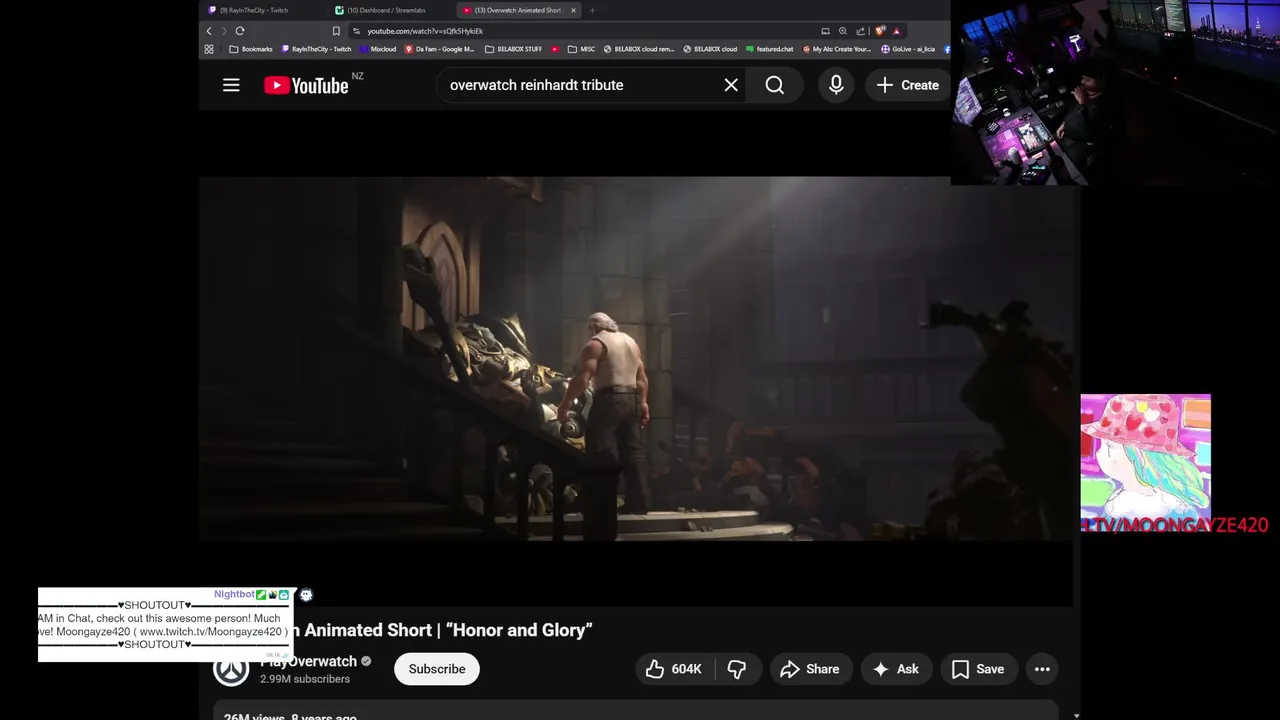Go forward in browser history
This screenshot has width=1280, height=720.
pos(224,31)
